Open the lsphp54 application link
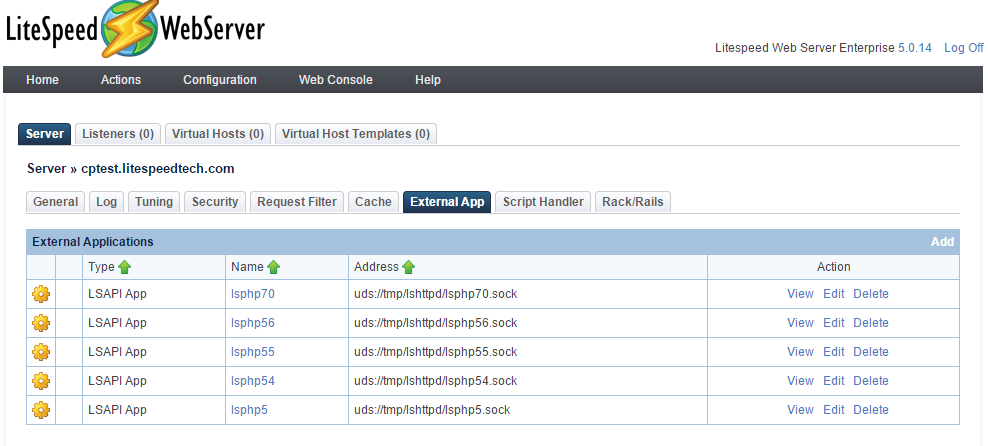Screen dimensions: 988x446 tap(253, 381)
